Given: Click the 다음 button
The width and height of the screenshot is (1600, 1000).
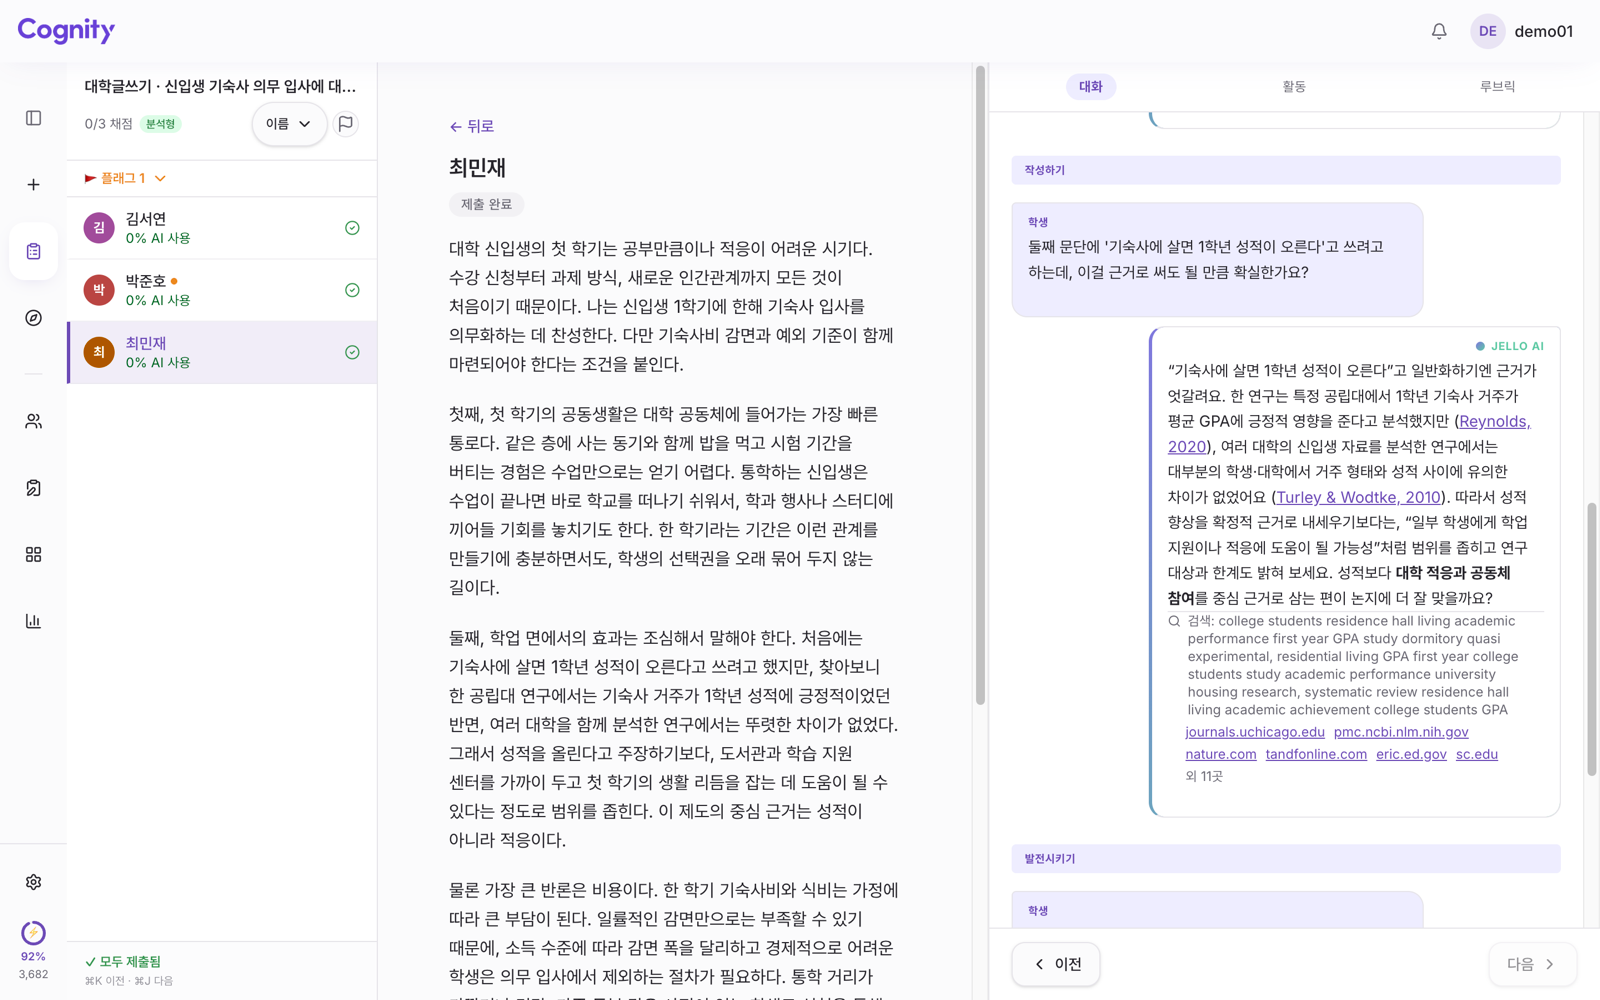Looking at the screenshot, I should tap(1532, 964).
